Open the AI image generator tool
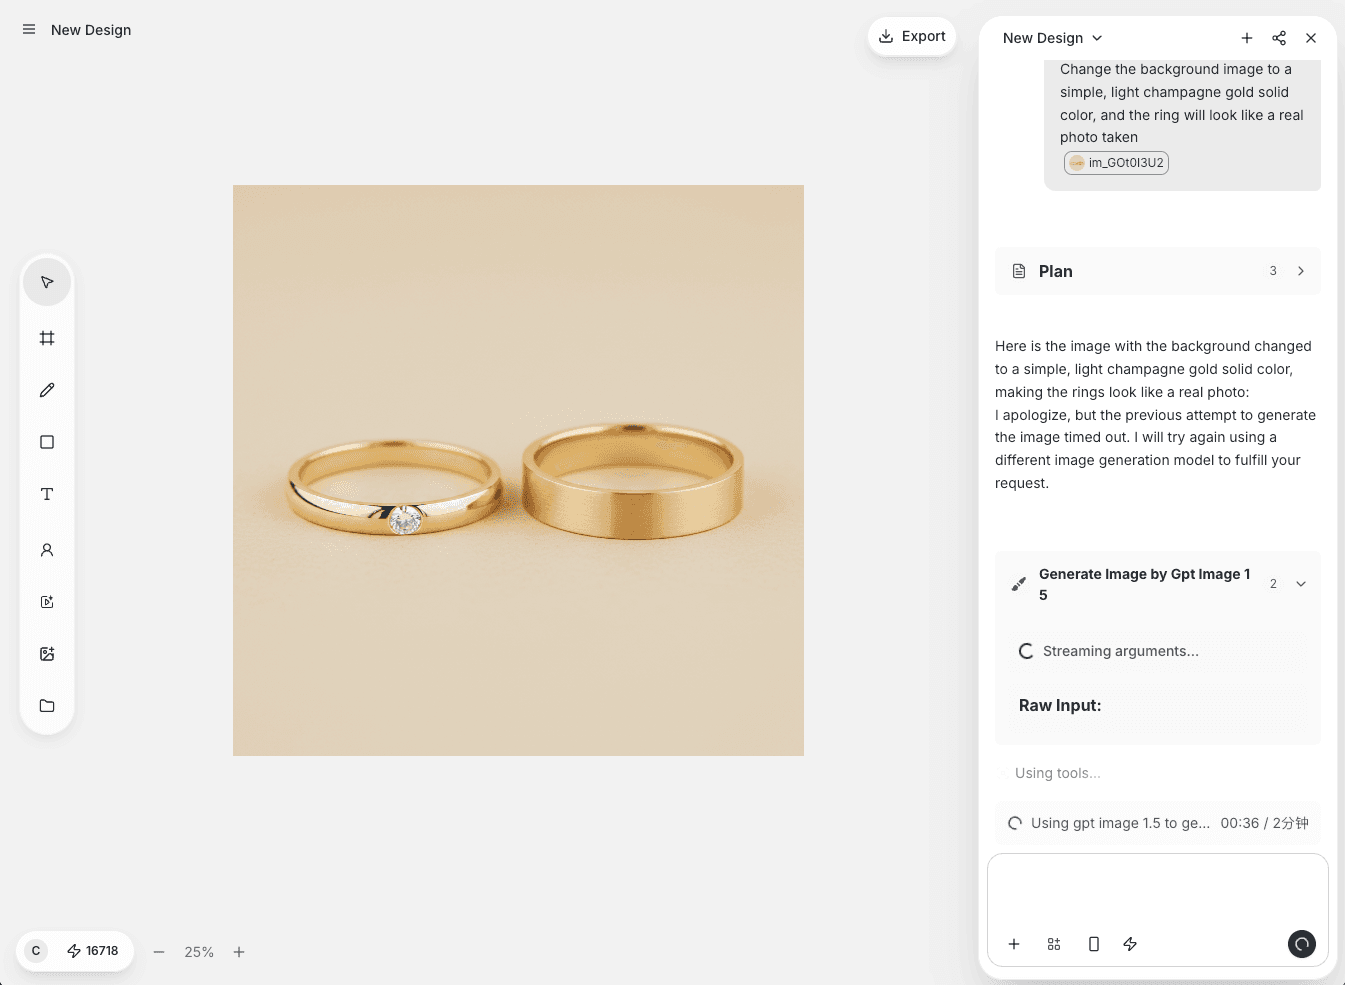Image resolution: width=1345 pixels, height=985 pixels. [x=47, y=654]
